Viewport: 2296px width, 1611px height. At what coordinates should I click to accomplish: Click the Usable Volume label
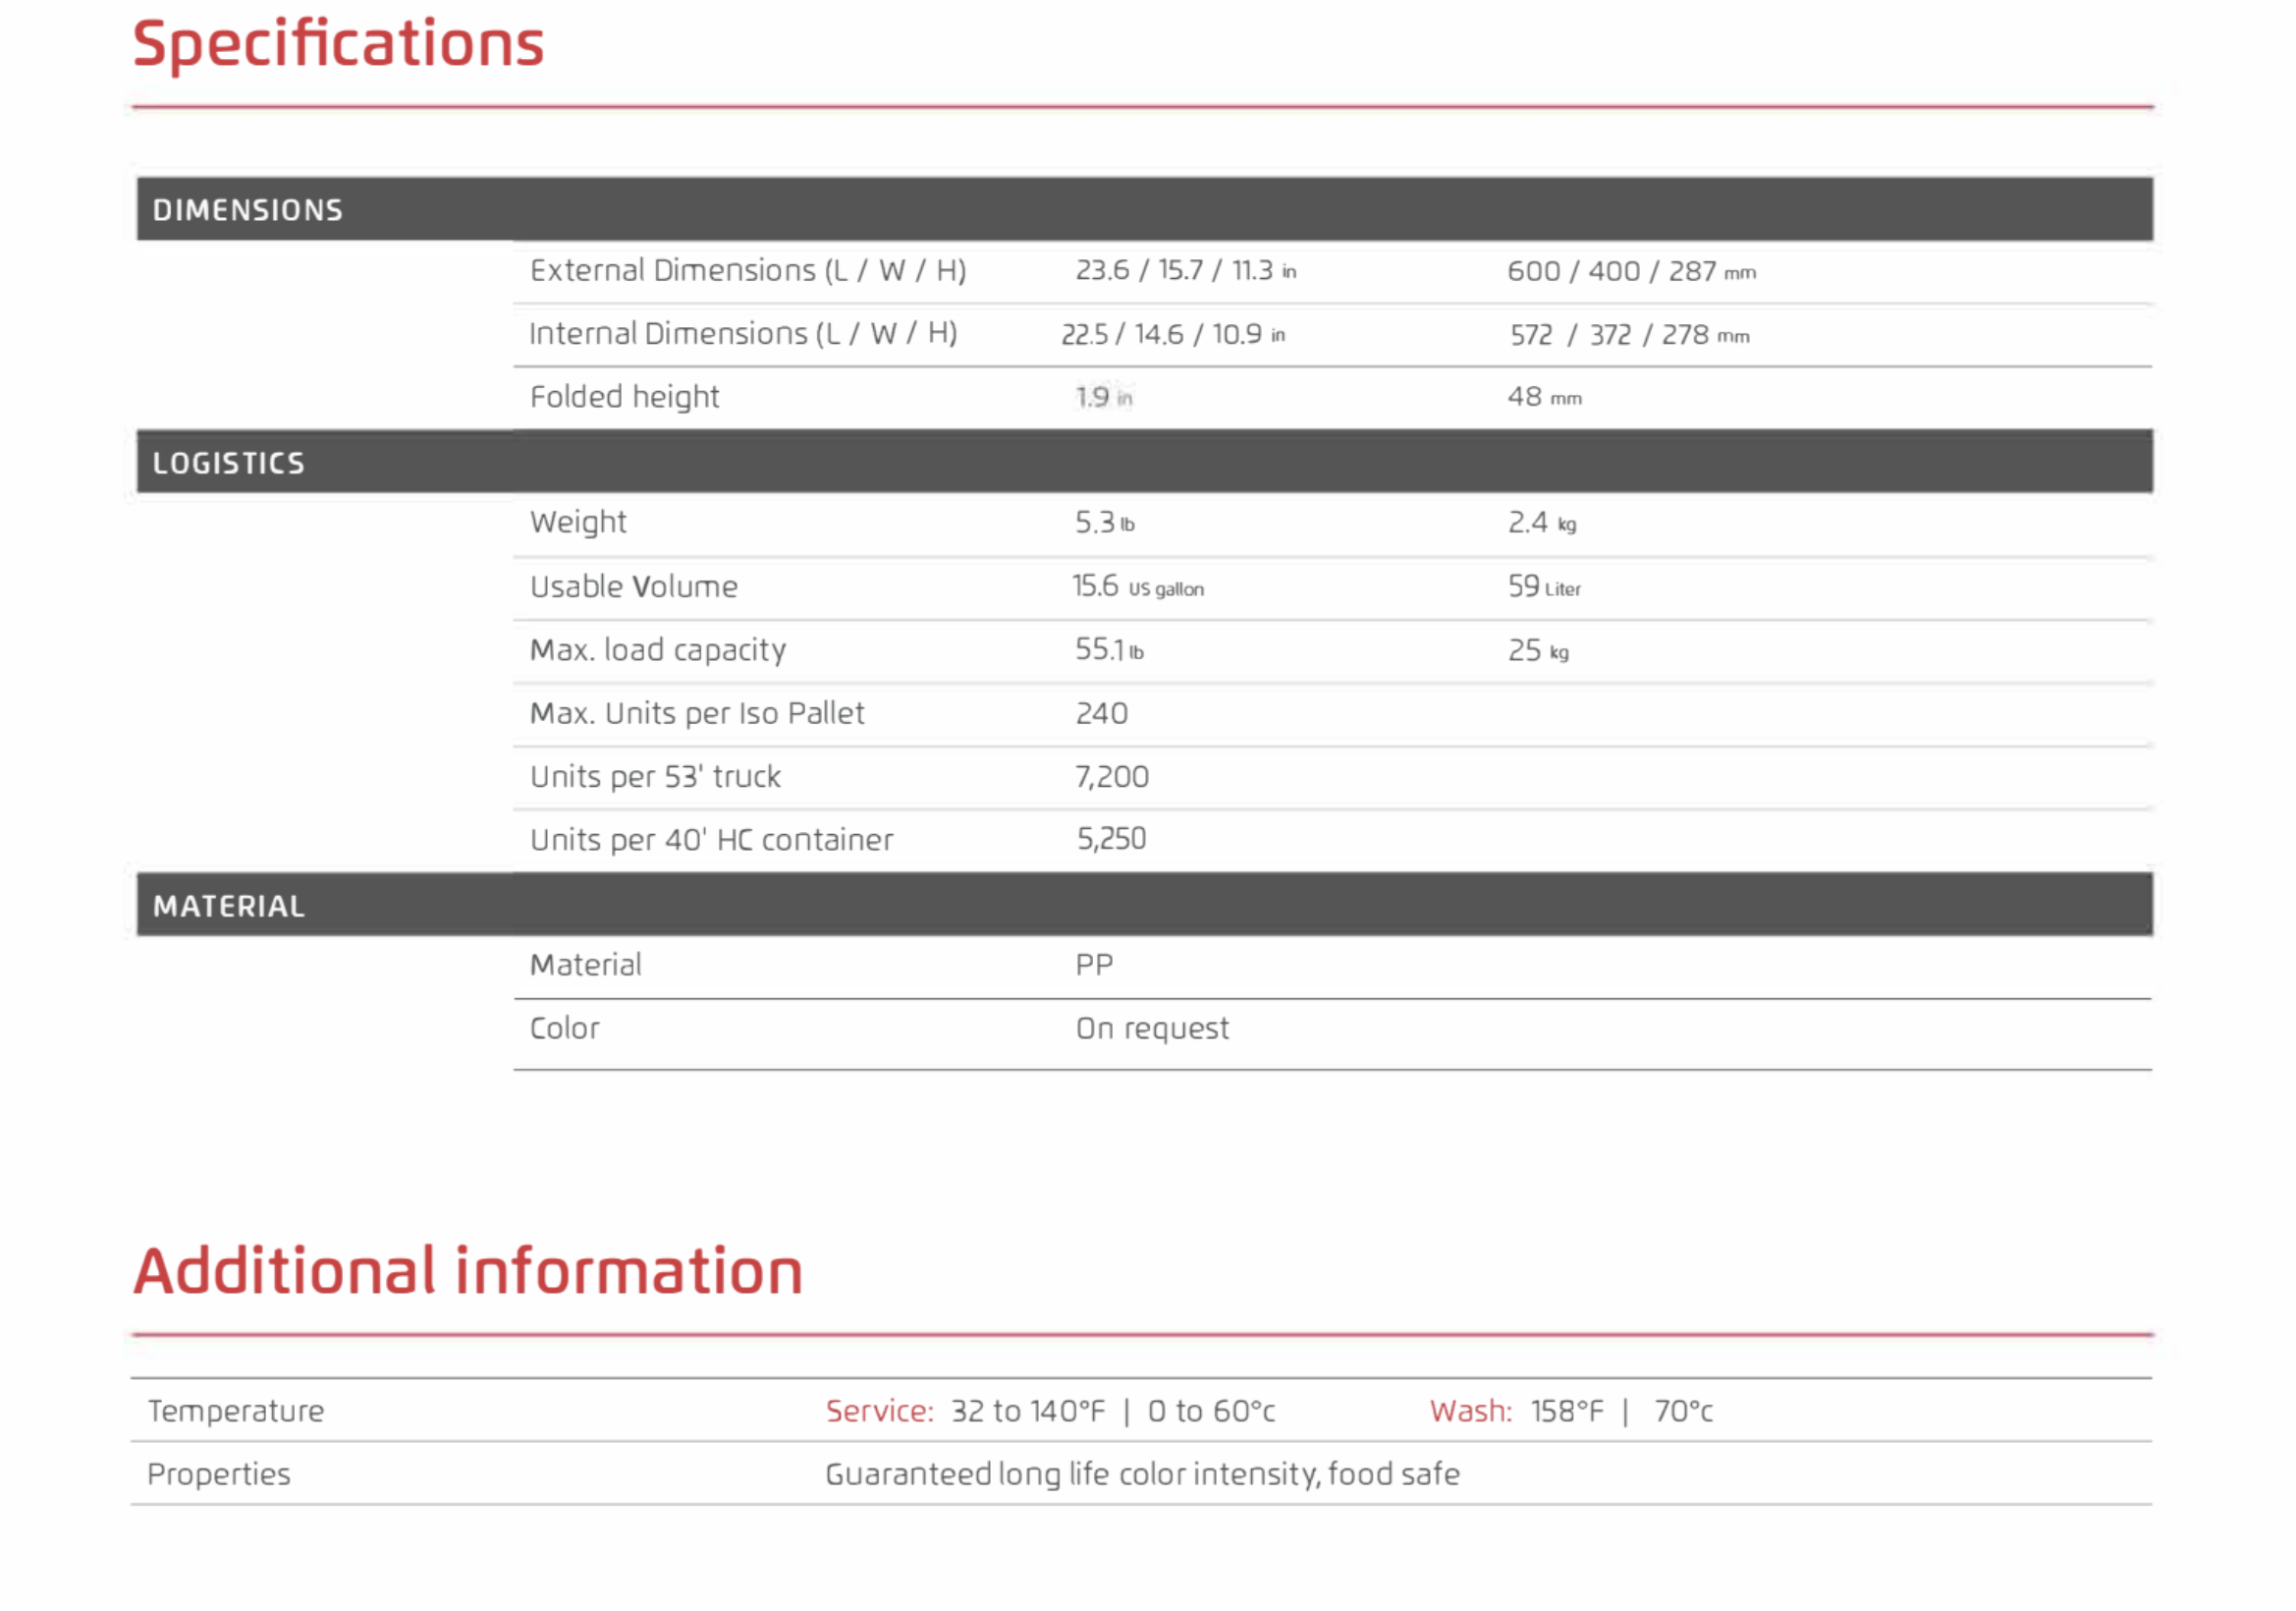coord(633,587)
